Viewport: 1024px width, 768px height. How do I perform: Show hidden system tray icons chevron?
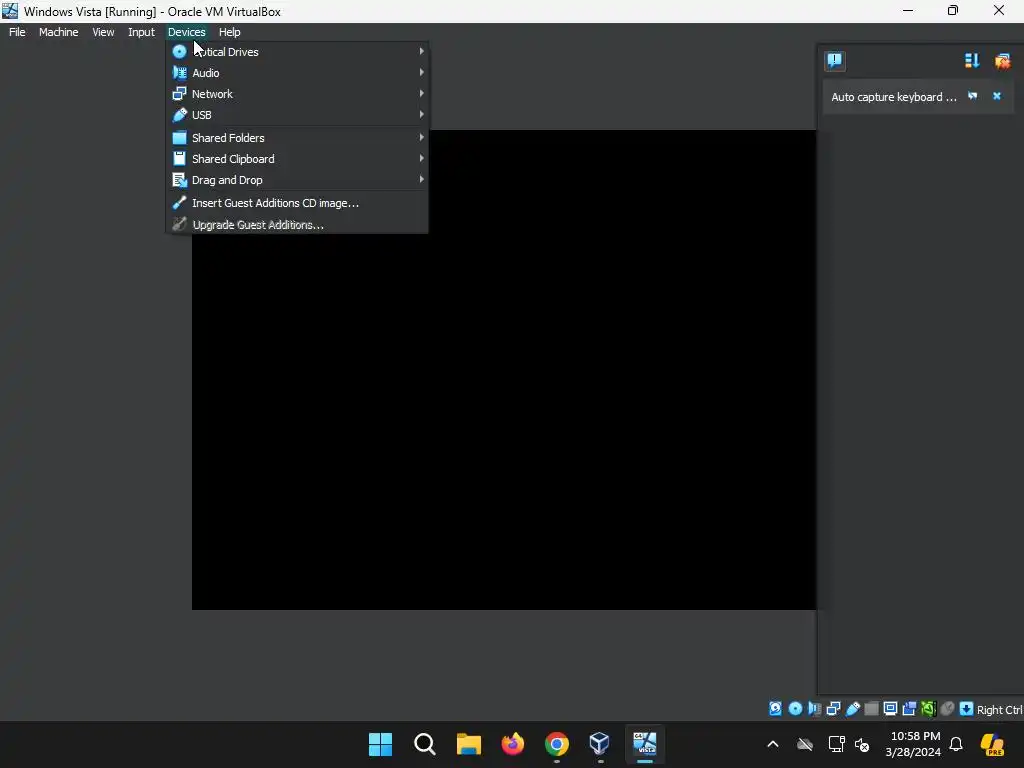(773, 744)
